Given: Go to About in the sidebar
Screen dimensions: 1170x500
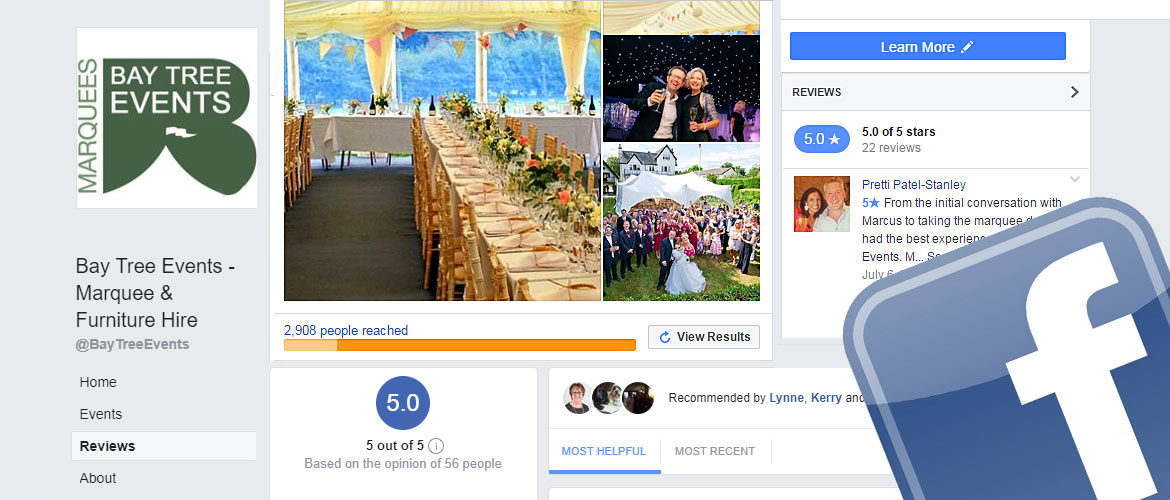Looking at the screenshot, I should pos(98,478).
